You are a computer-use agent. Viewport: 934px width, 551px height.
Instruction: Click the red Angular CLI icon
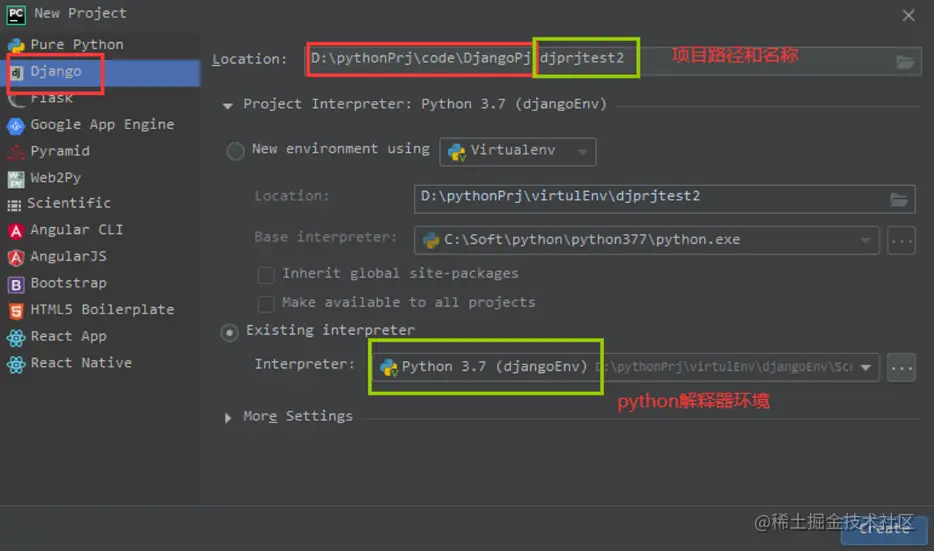coord(16,231)
